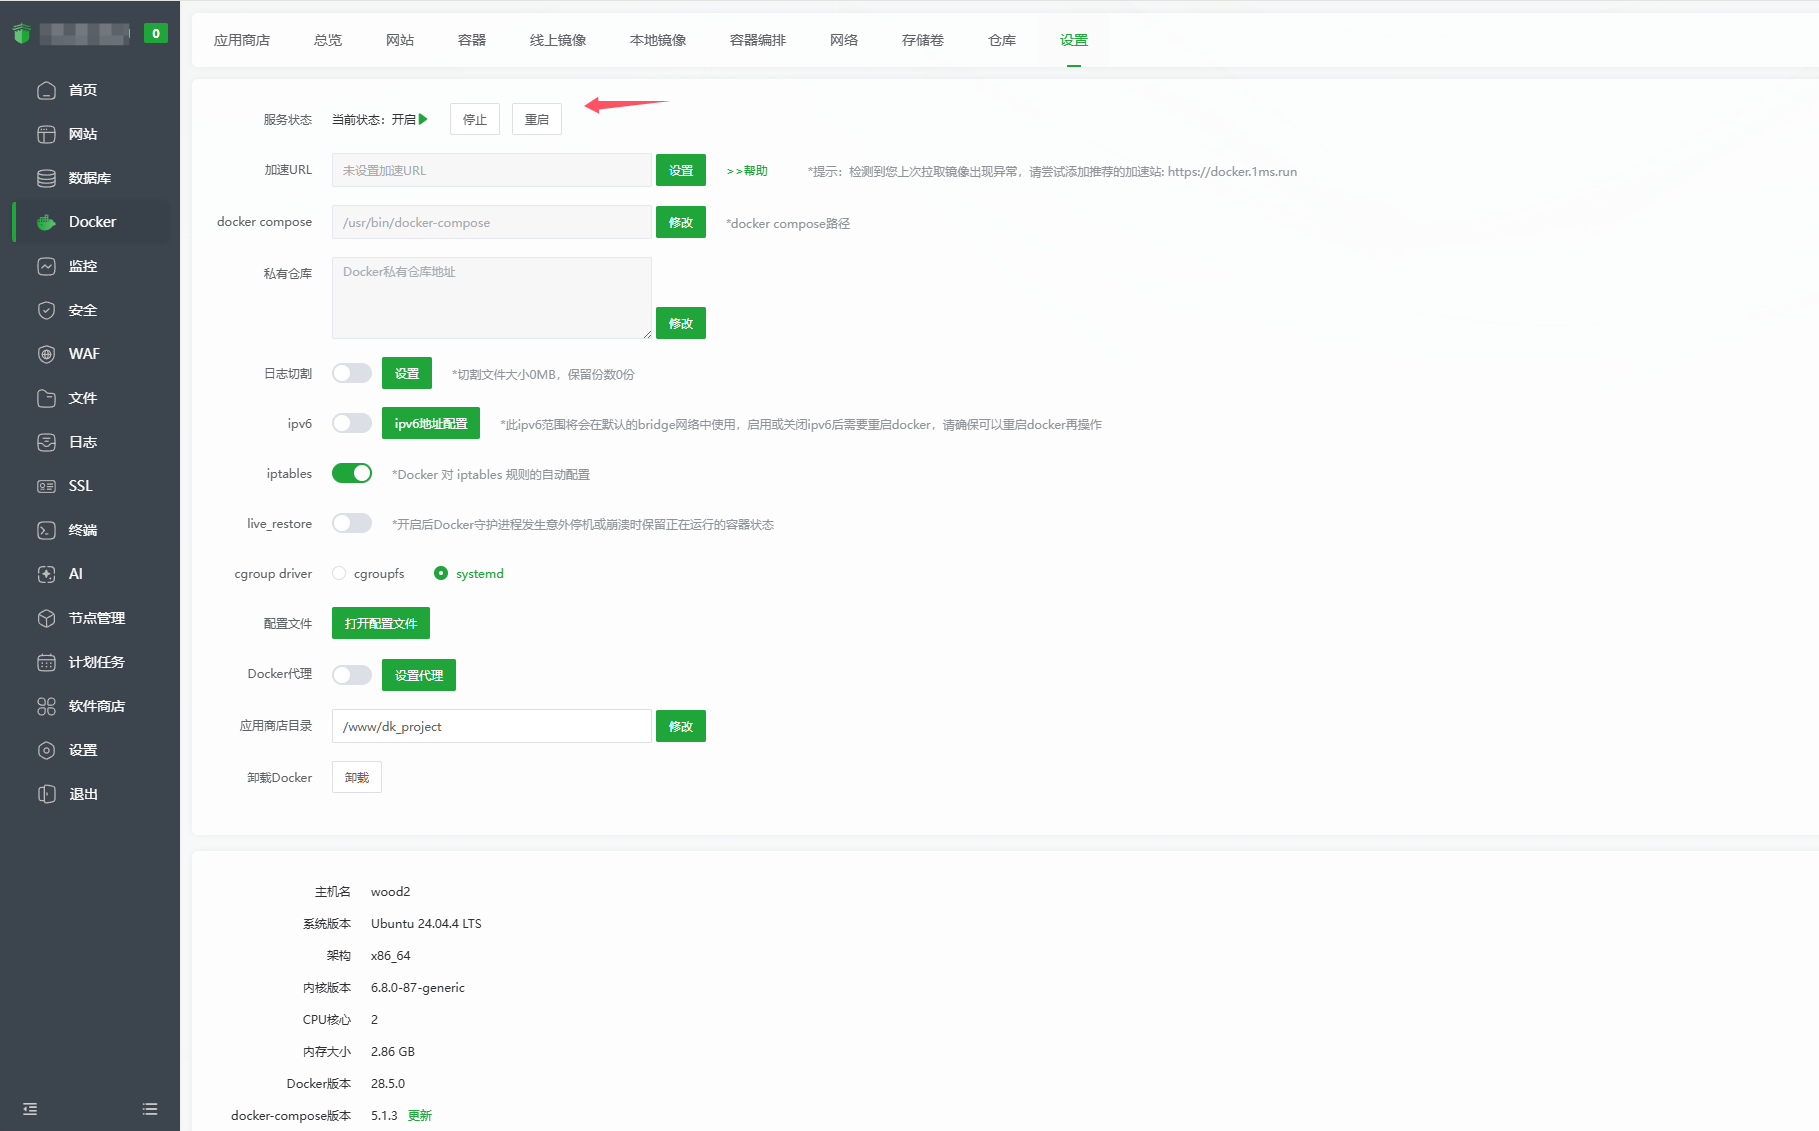The image size is (1819, 1131).
Task: Click the 网站 website icon in sidebar
Action: pos(46,134)
